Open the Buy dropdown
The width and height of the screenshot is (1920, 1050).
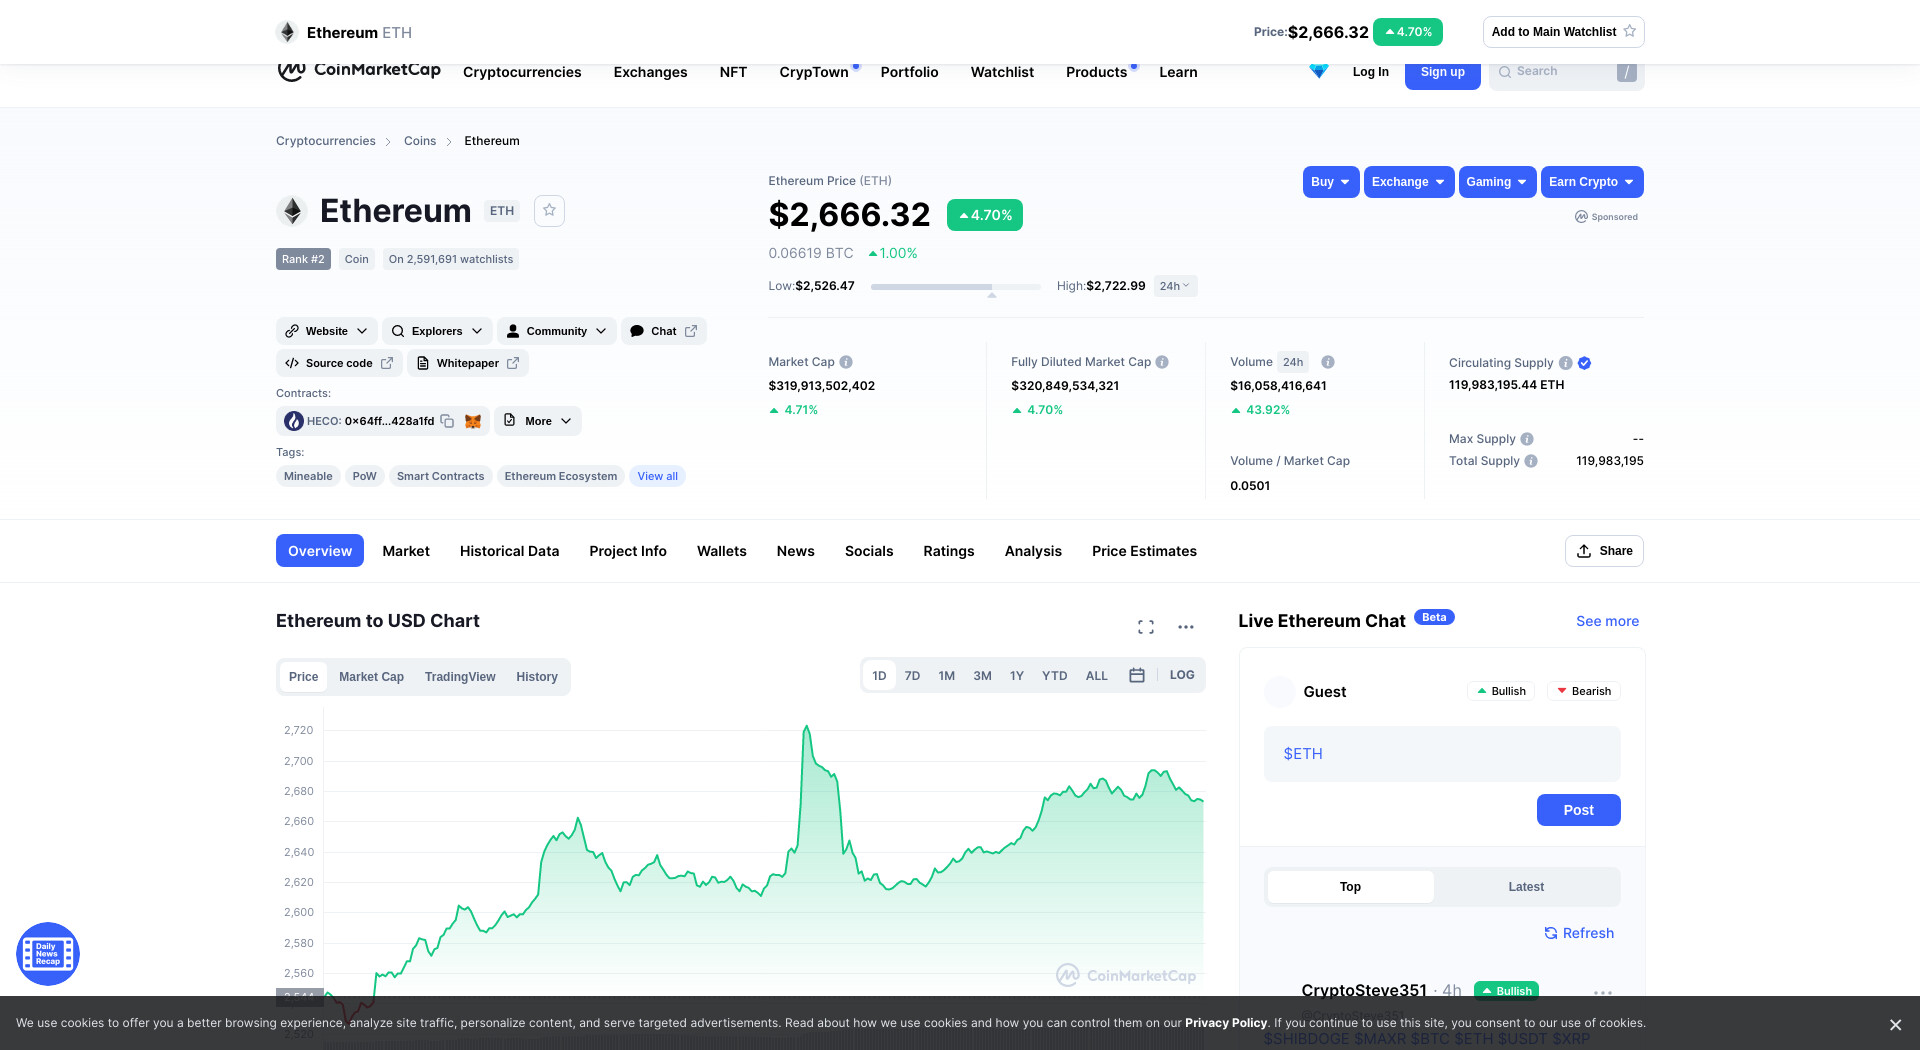(1331, 182)
